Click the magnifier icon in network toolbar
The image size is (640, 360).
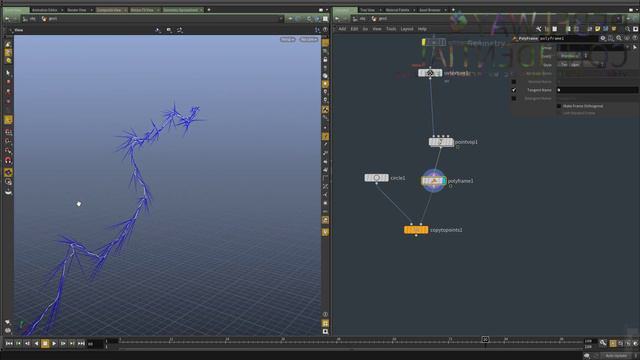point(628,29)
